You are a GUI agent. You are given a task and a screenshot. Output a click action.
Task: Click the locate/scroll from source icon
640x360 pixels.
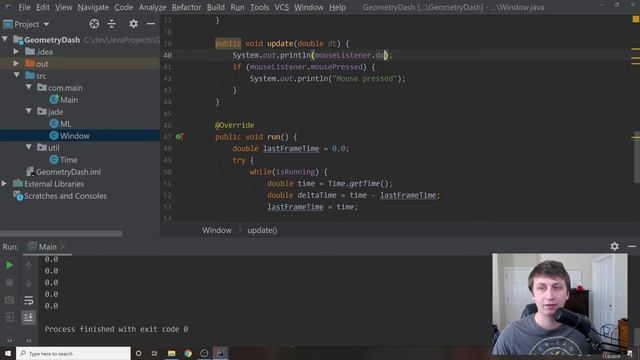[x=94, y=24]
